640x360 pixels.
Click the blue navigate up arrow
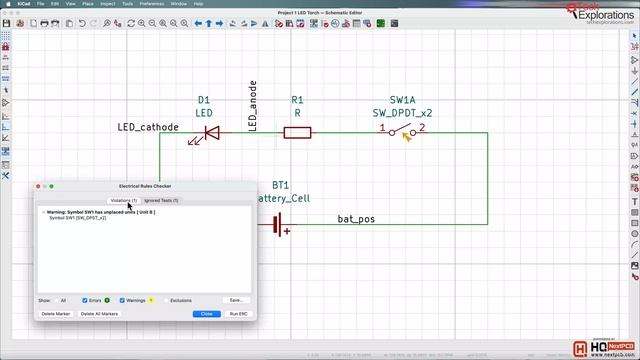click(x=209, y=24)
